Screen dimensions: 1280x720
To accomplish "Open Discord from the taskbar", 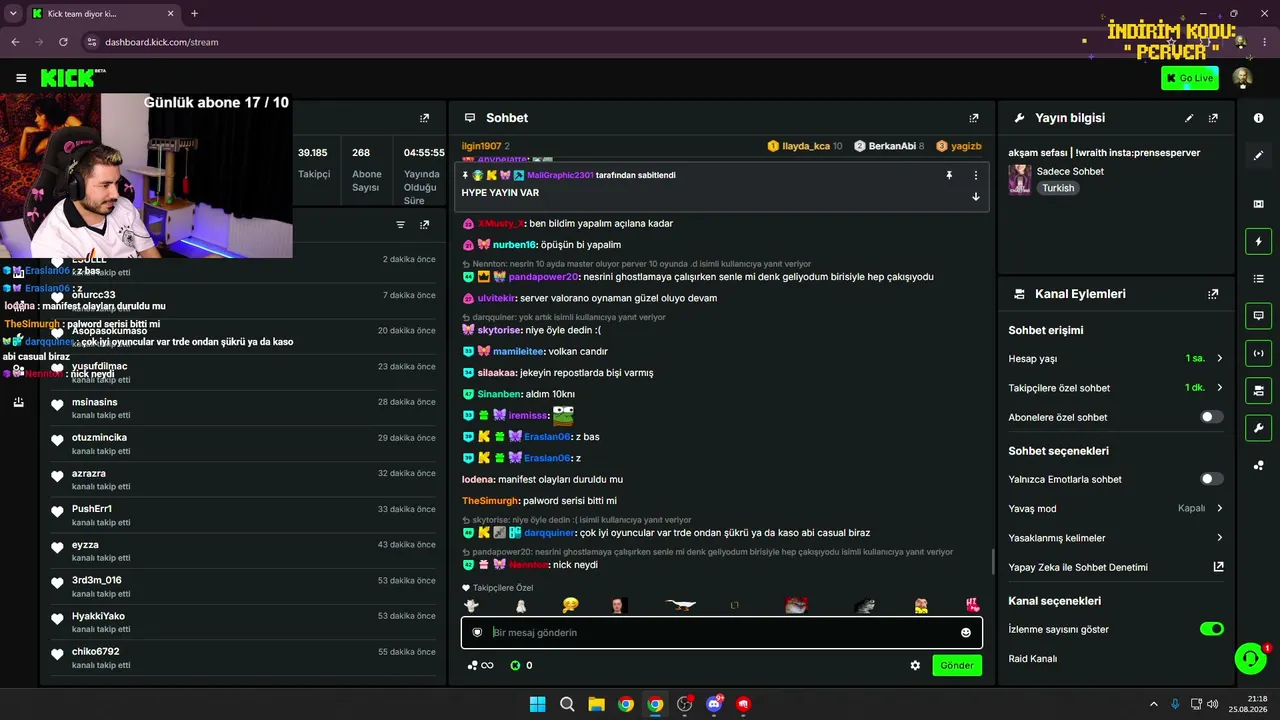I will [714, 704].
